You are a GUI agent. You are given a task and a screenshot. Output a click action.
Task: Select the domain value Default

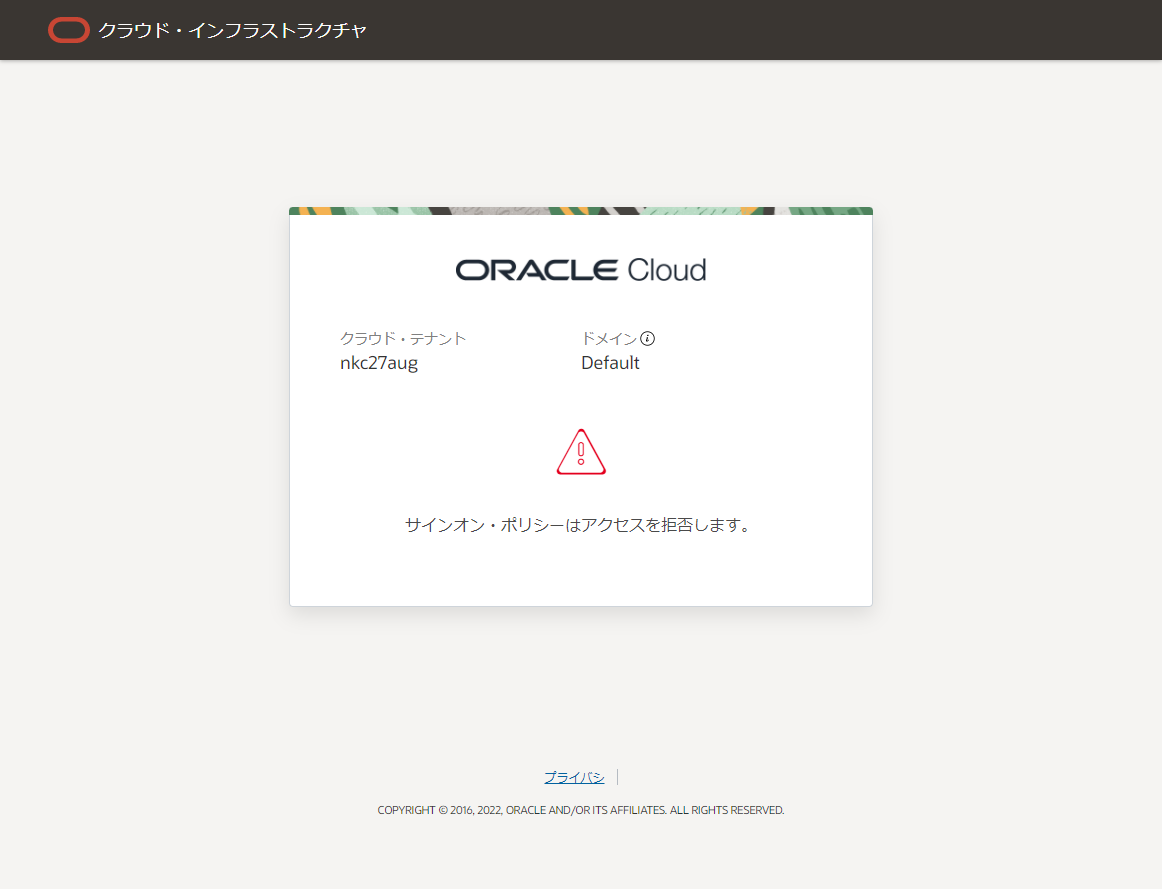(610, 363)
